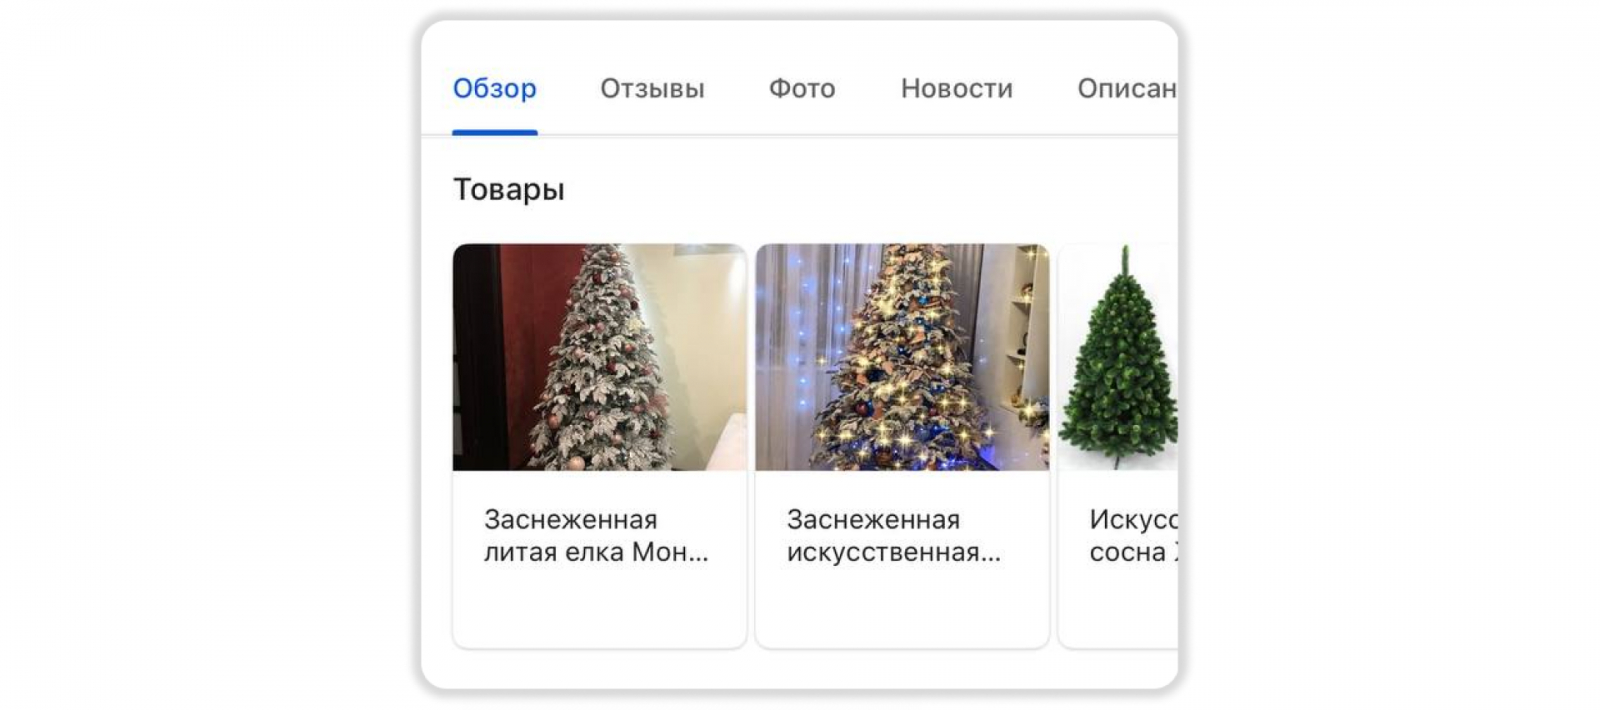View the green pine tree product image

coord(1118,357)
